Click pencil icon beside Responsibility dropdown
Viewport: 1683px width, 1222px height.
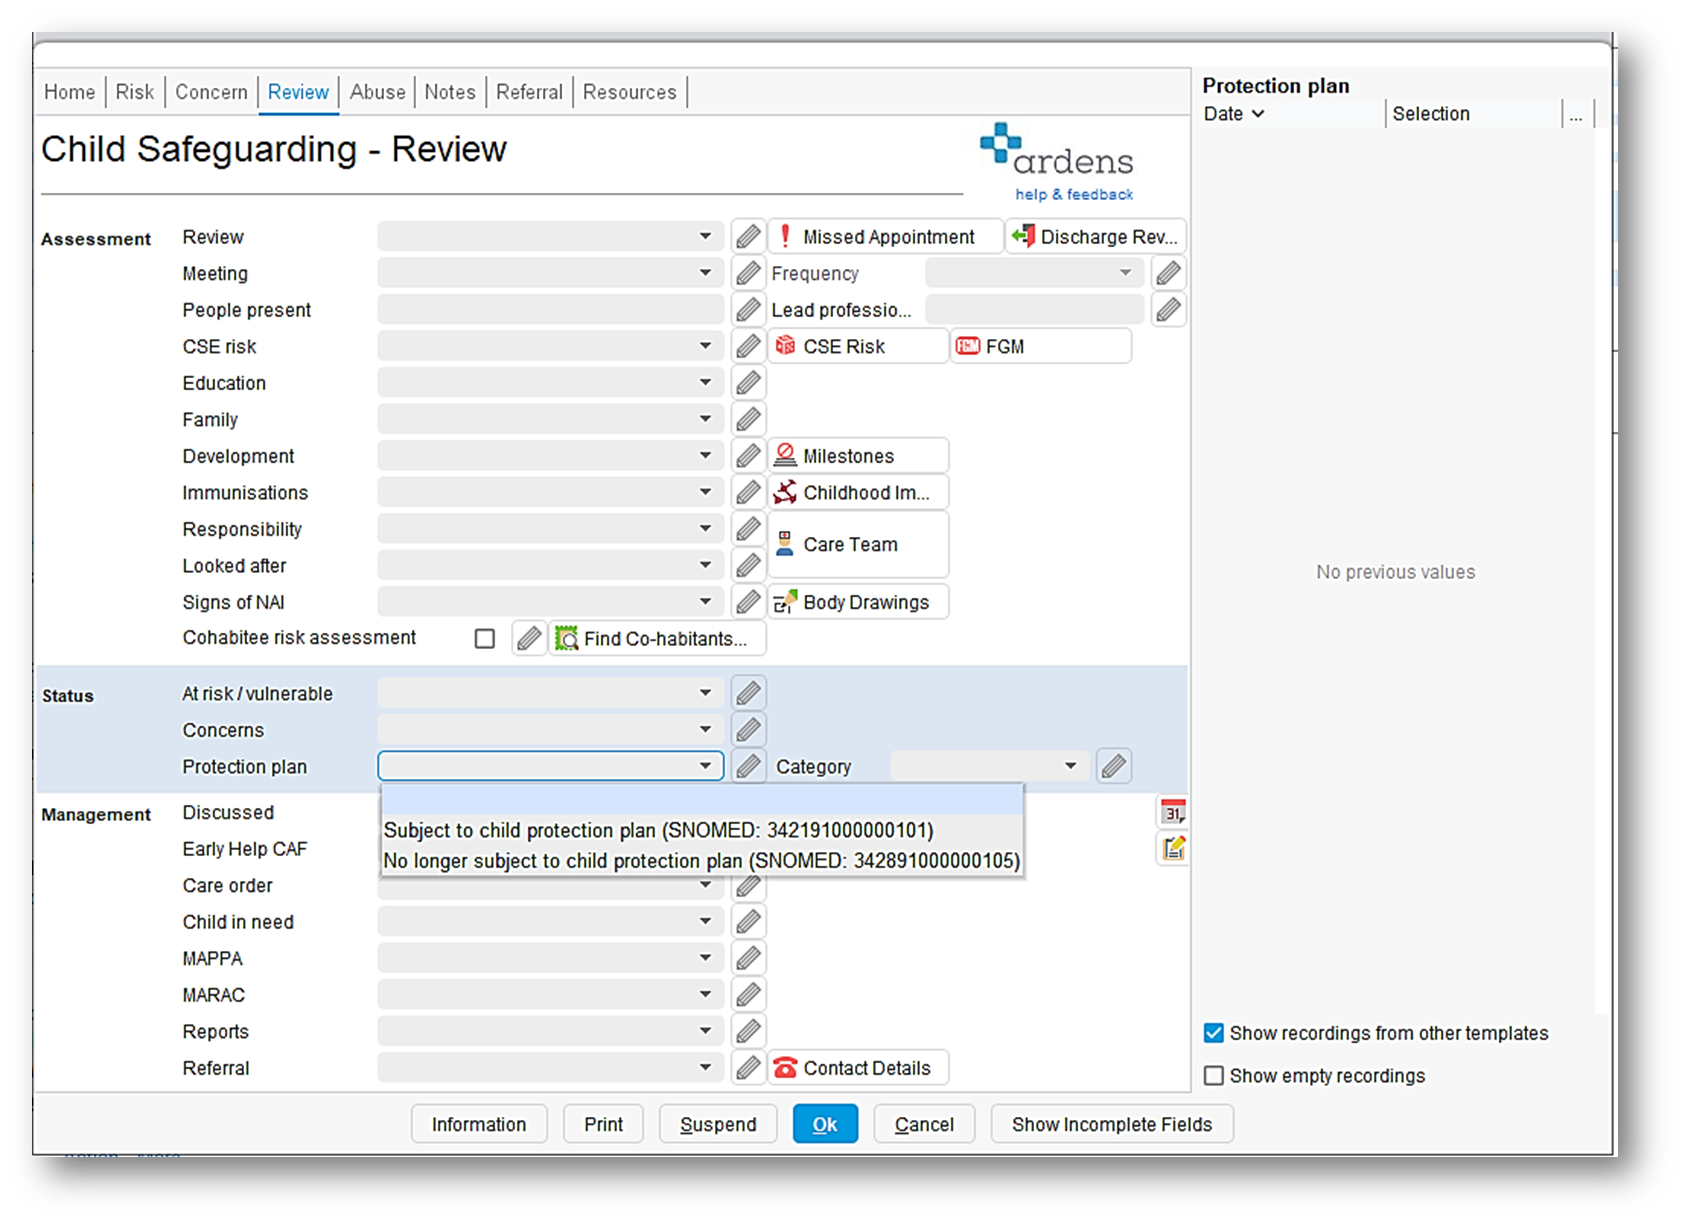point(748,529)
